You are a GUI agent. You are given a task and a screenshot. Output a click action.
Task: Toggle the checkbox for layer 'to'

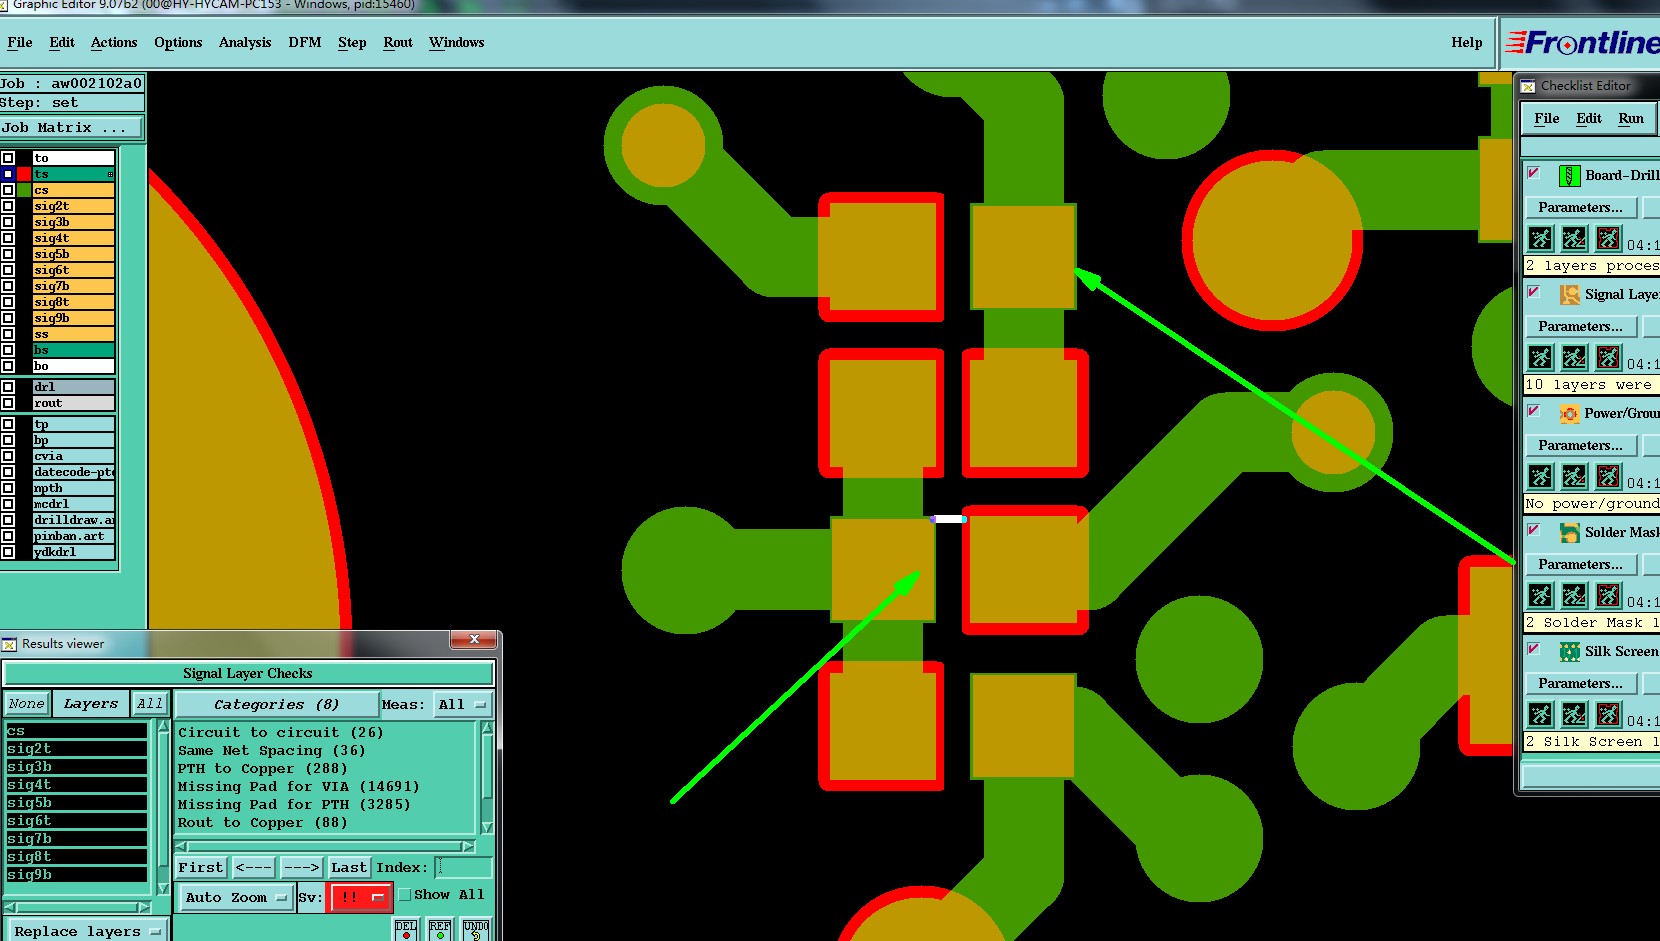[8, 158]
